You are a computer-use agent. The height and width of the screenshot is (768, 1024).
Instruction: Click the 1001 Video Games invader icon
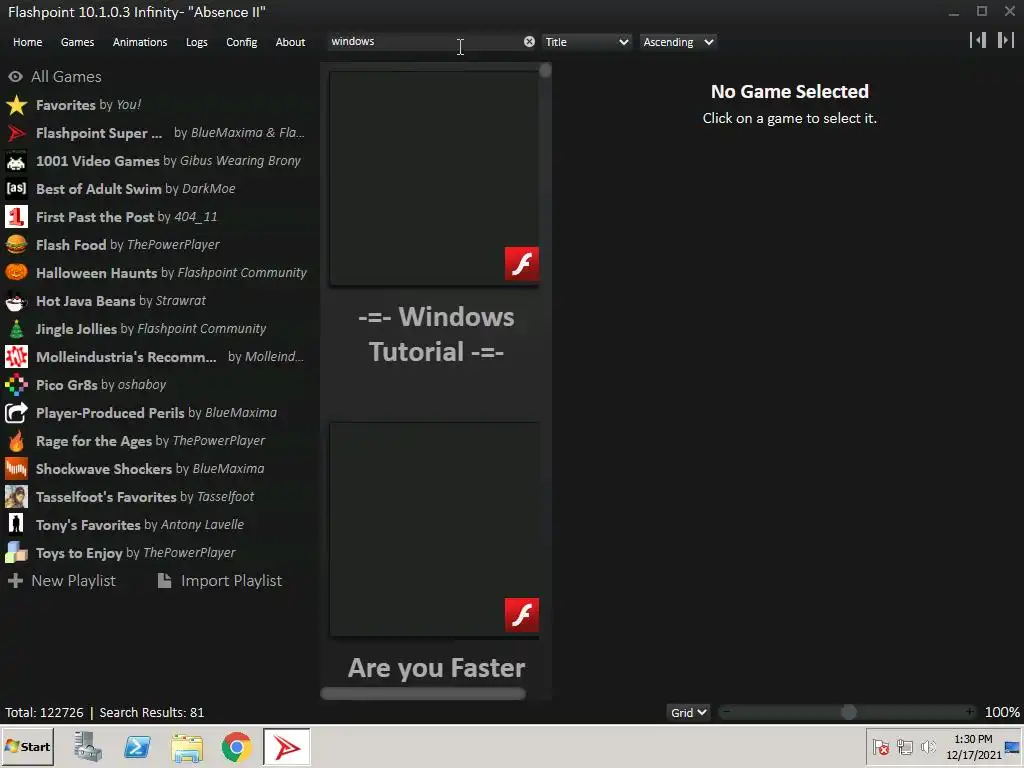coord(16,161)
